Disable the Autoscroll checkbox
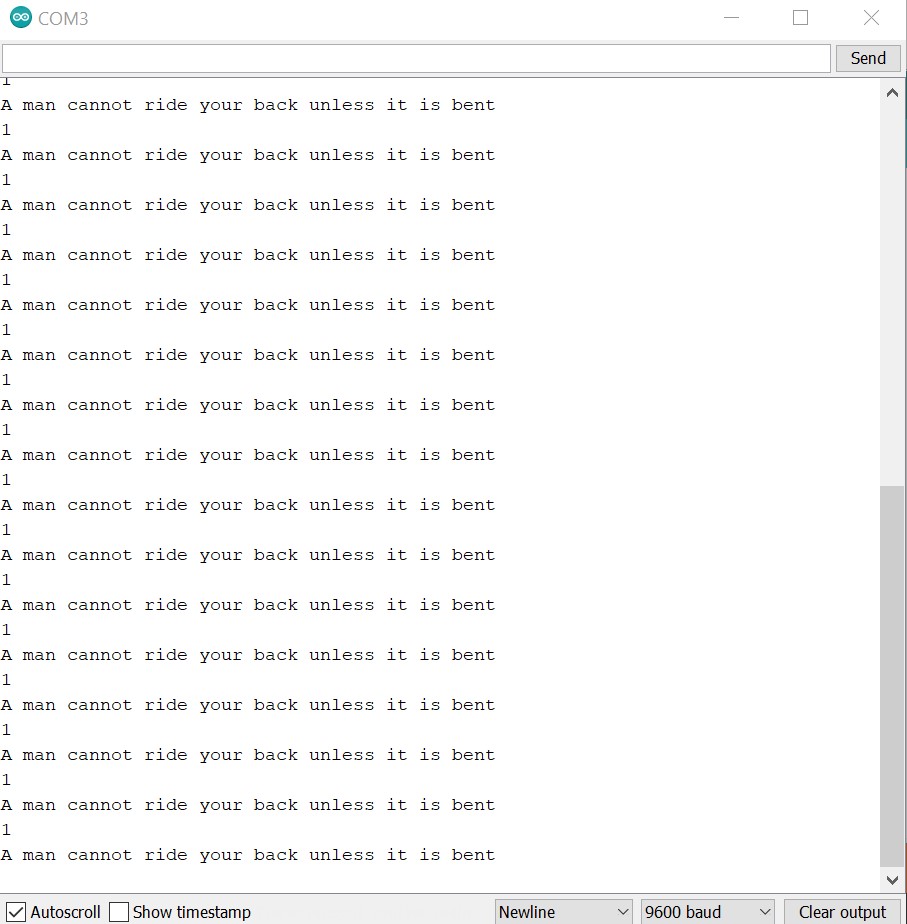907x924 pixels. tap(17, 912)
